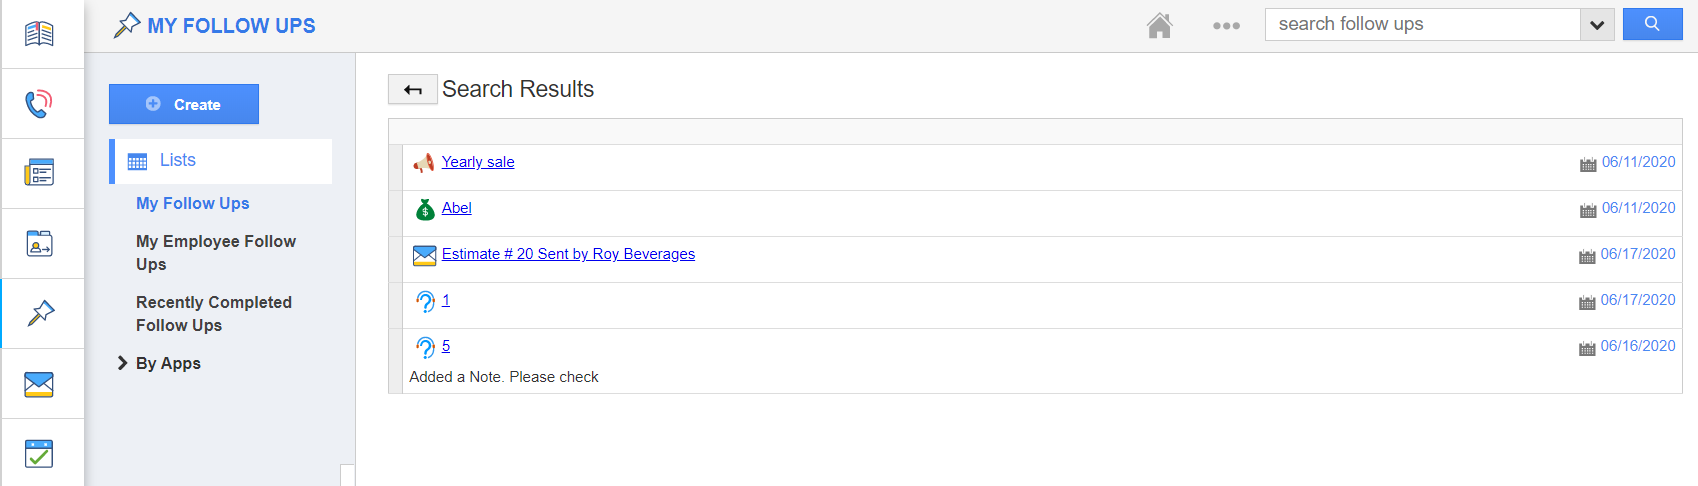The height and width of the screenshot is (486, 1698).
Task: Click the blue search magnifier button
Action: point(1652,24)
